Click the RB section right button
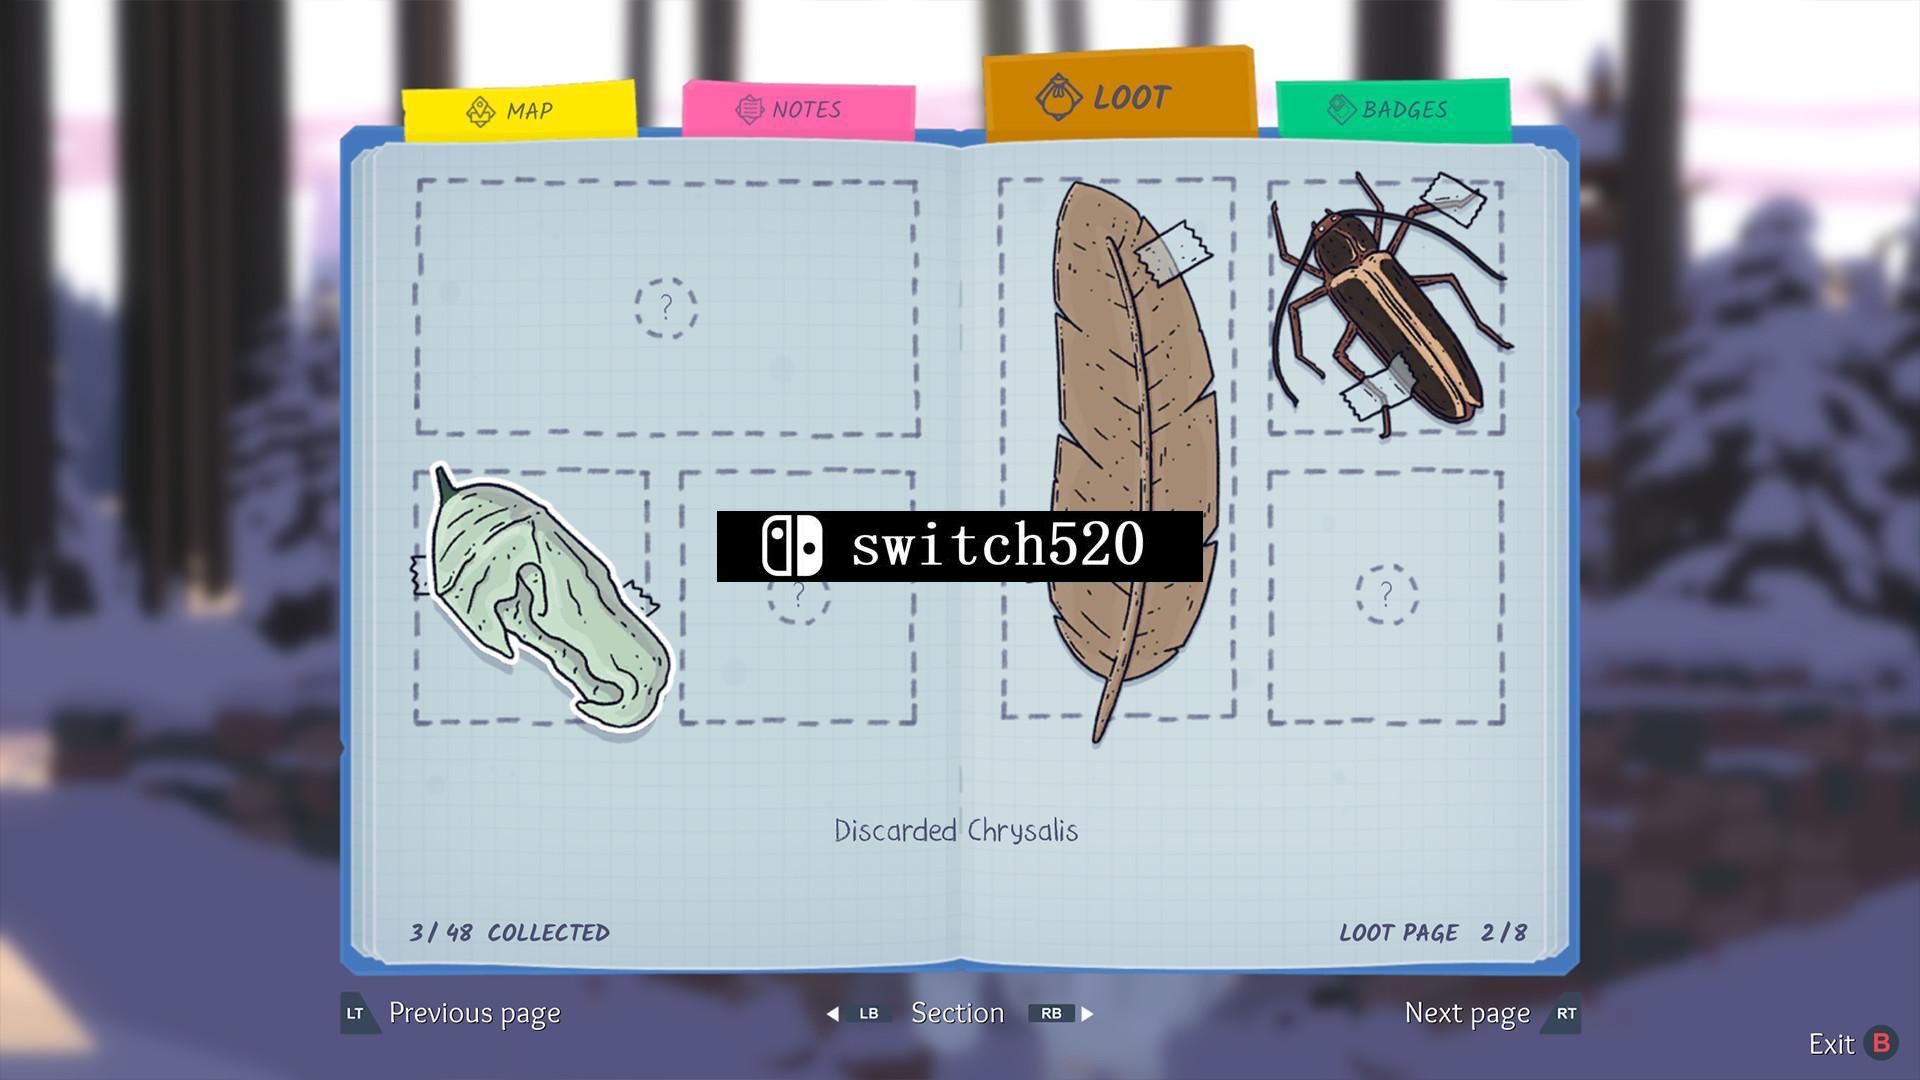The image size is (1920, 1080). 1051,1013
